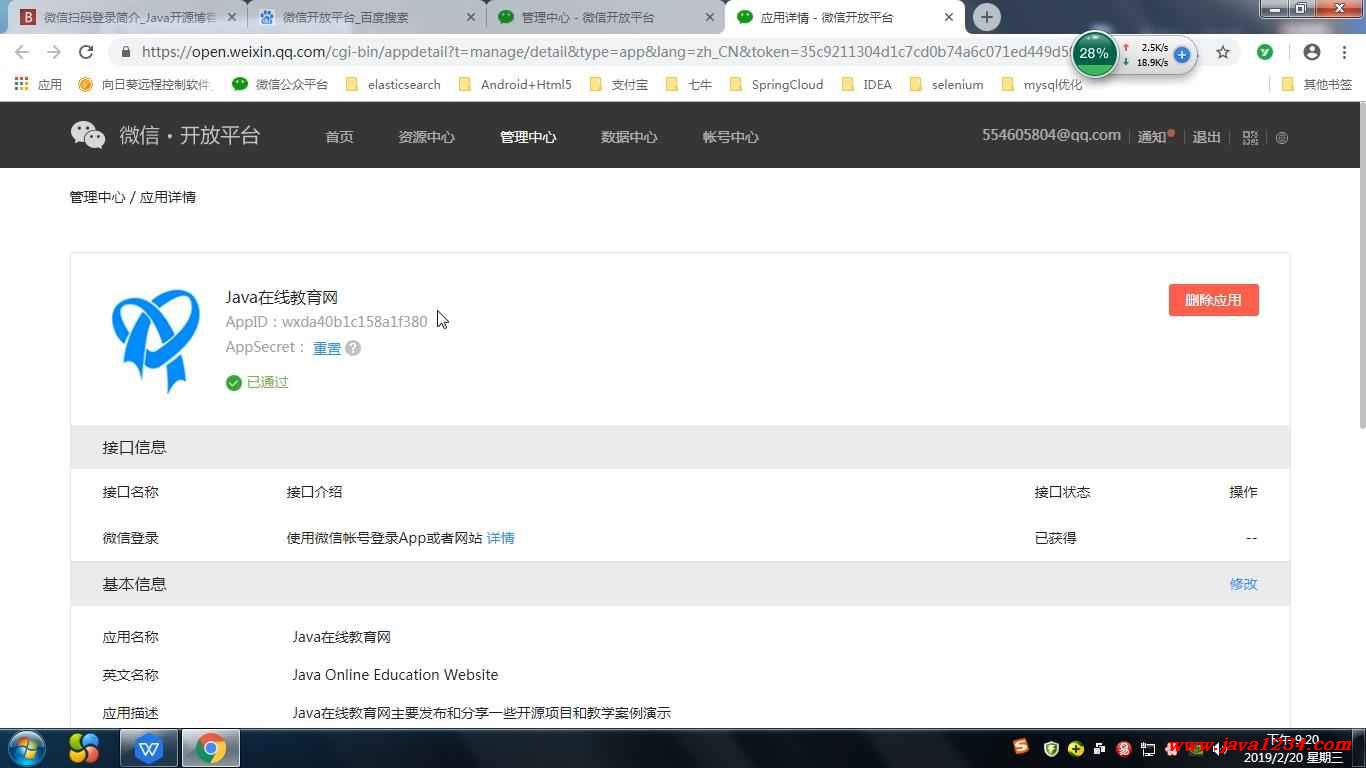This screenshot has width=1366, height=768.
Task: Open the SpringCloud bookmark folder
Action: [777, 85]
